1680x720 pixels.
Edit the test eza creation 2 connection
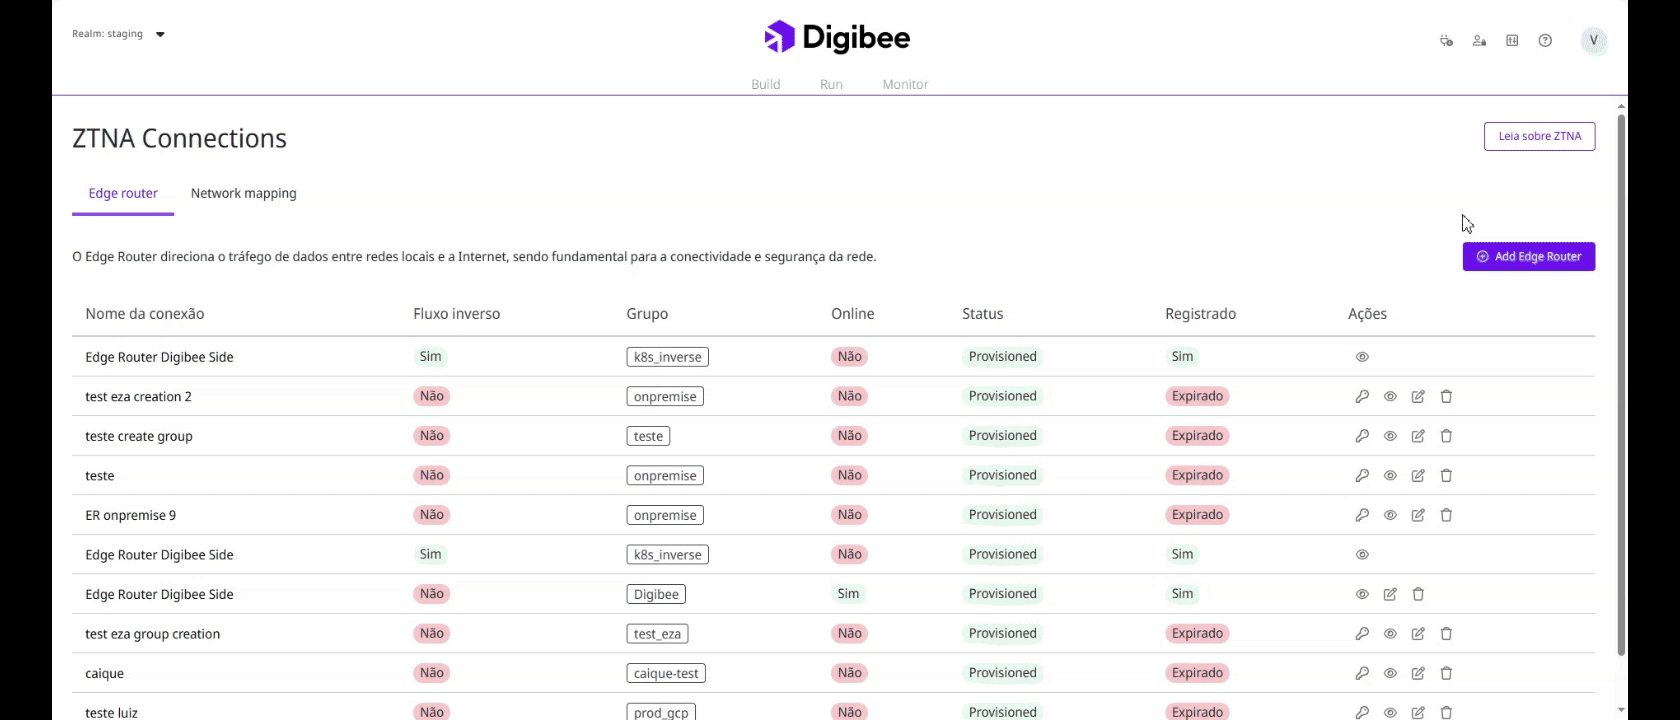point(1418,397)
